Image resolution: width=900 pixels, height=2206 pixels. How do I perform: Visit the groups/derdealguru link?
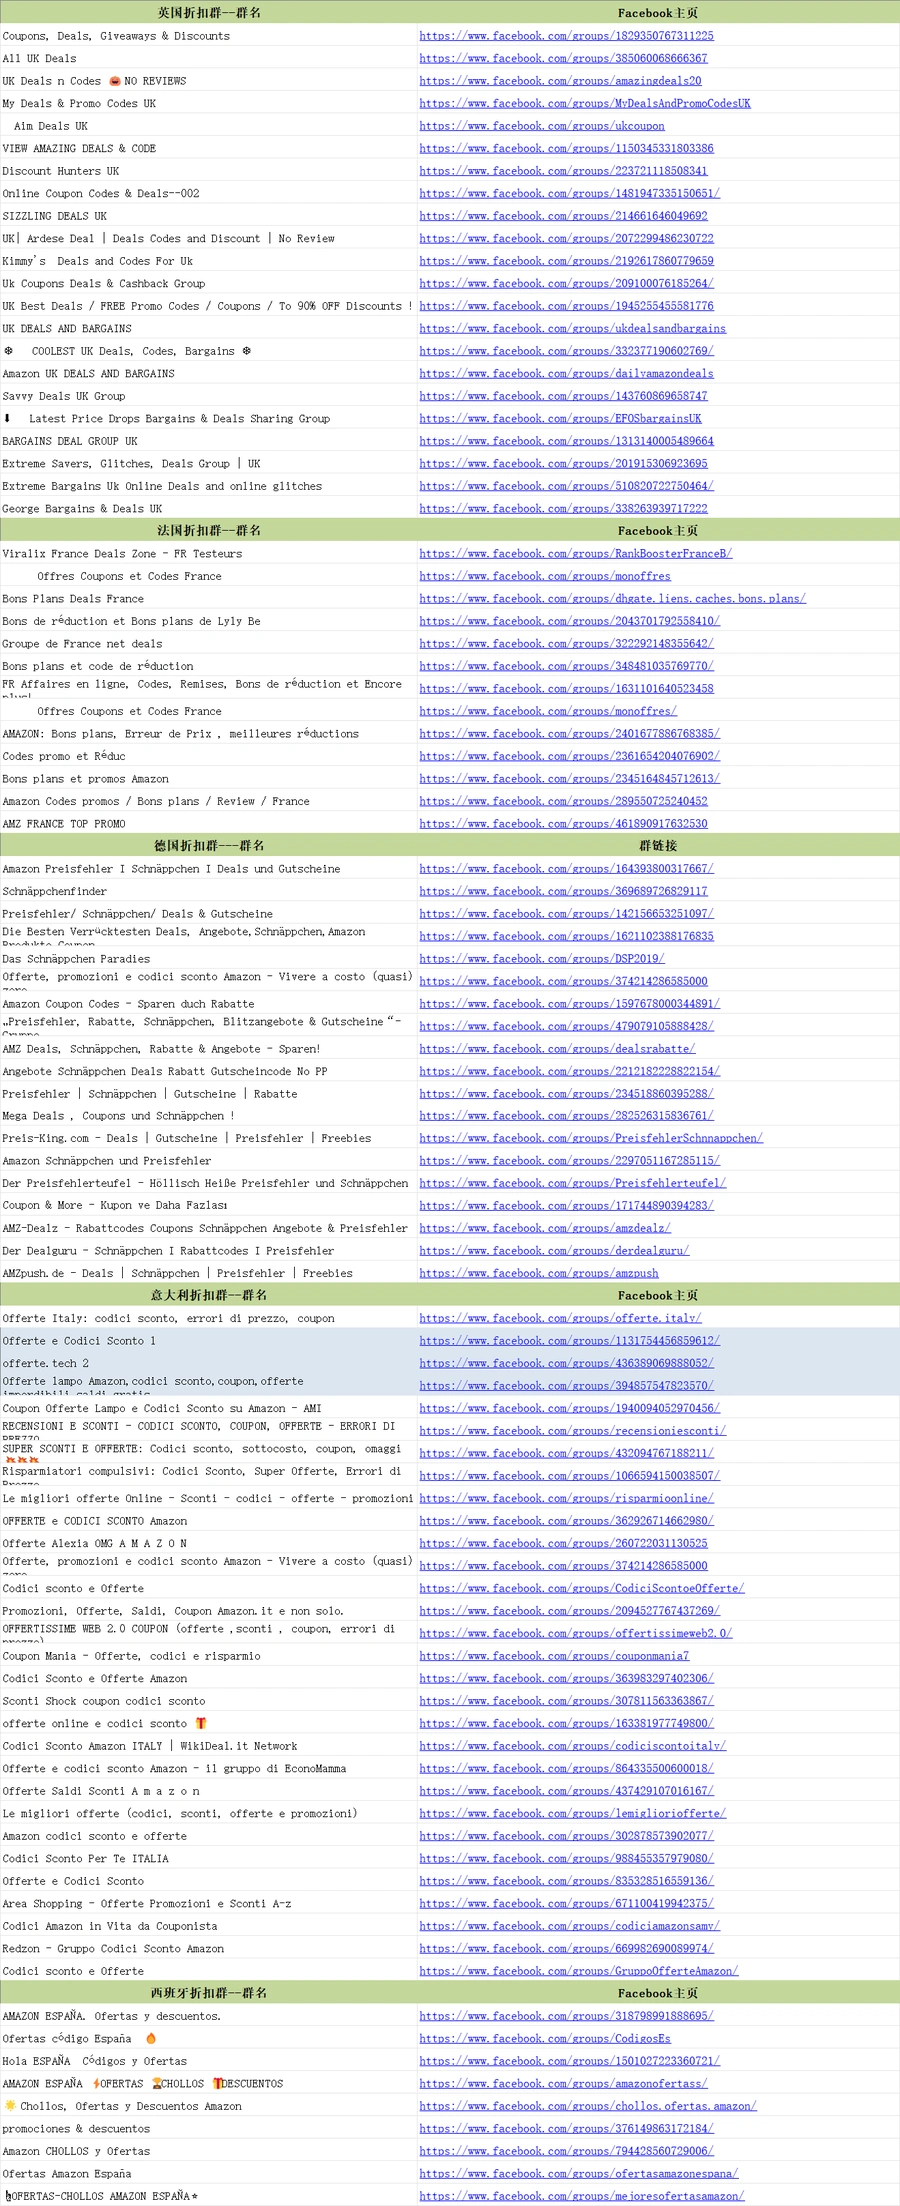554,1251
